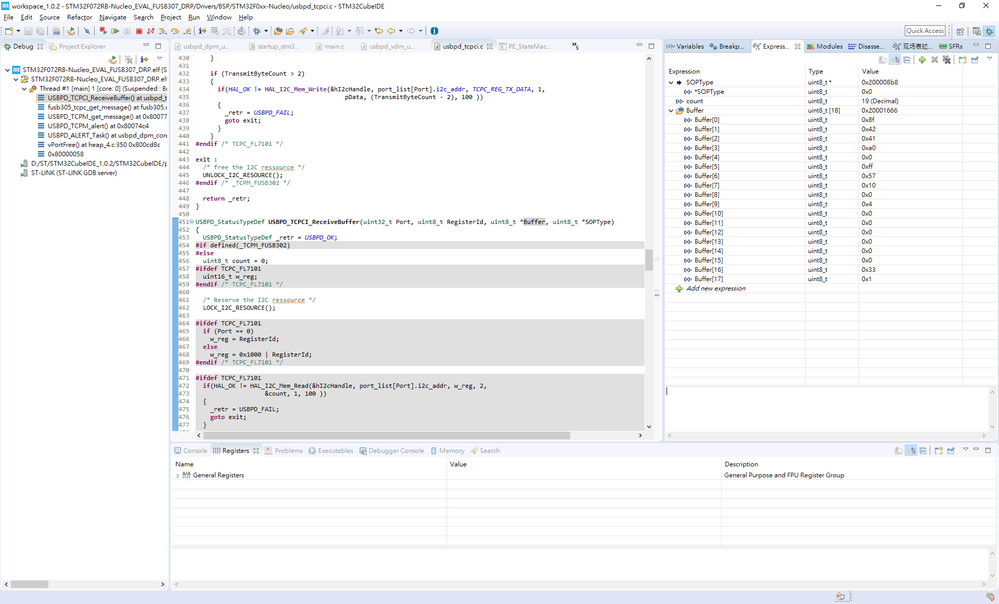Collapse Thread #1 in Debug view

point(24,89)
